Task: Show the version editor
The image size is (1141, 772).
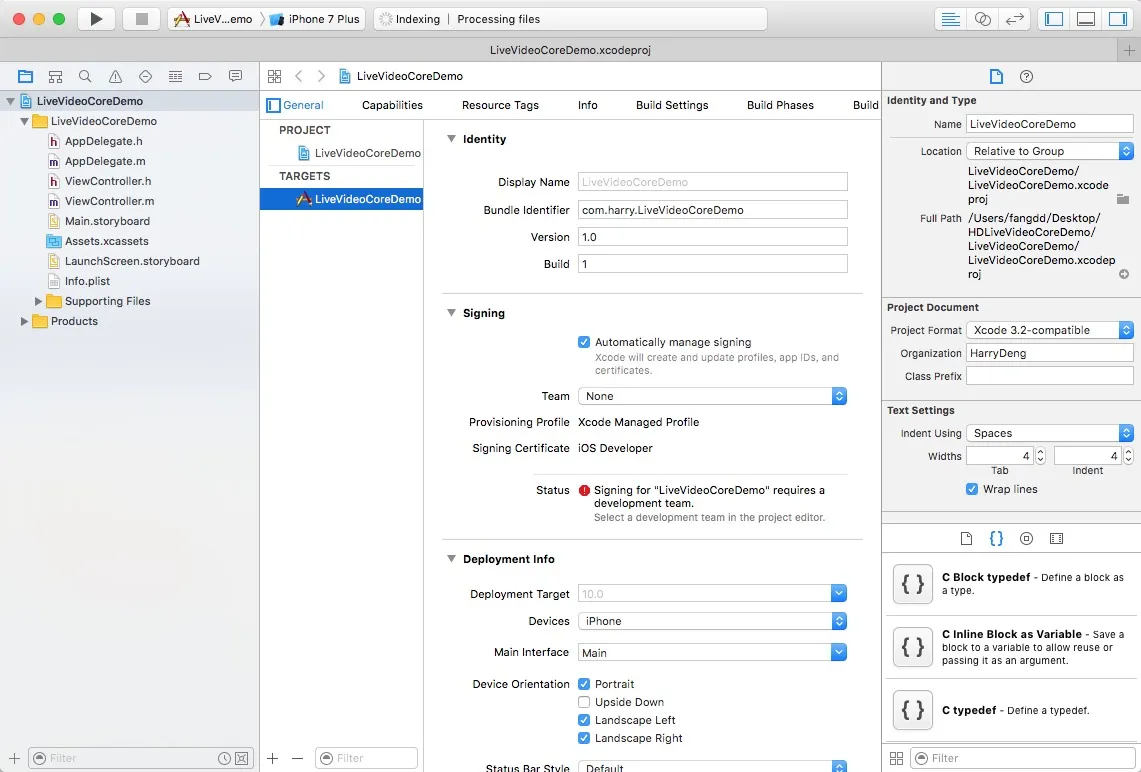Action: [1014, 19]
